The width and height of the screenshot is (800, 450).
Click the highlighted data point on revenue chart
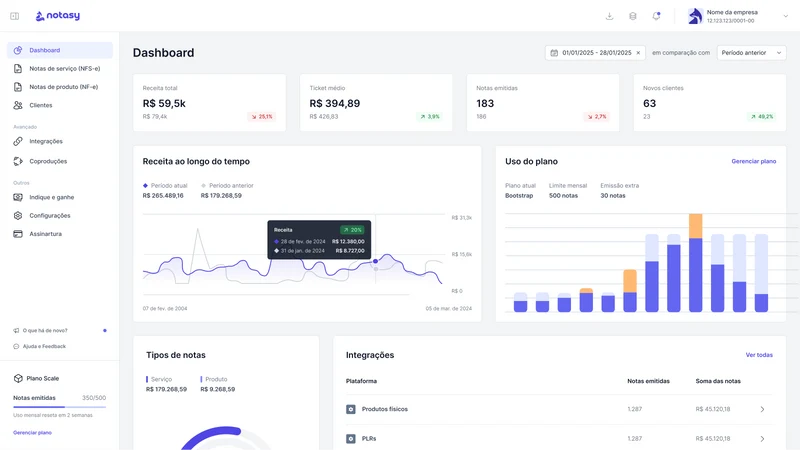(x=376, y=261)
